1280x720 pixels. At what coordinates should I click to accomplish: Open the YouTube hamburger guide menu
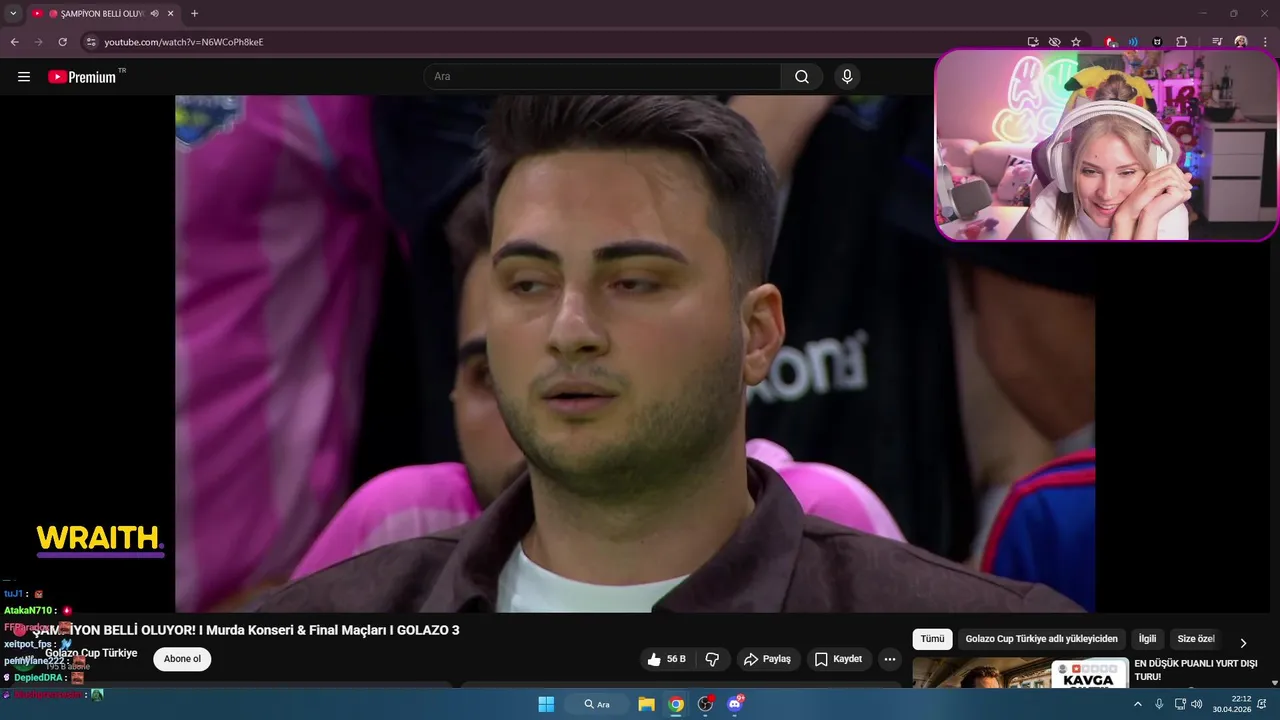point(24,77)
